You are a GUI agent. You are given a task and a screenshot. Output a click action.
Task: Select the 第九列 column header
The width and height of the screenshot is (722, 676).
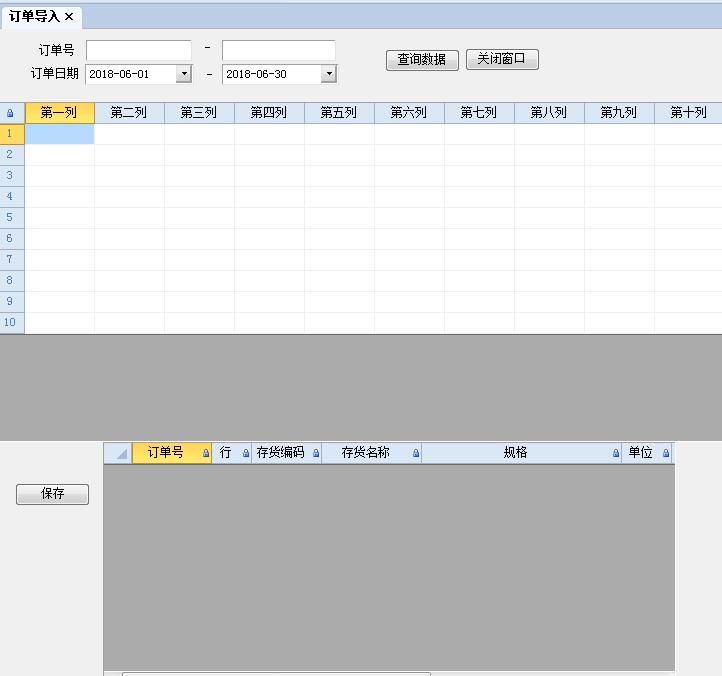pyautogui.click(x=619, y=113)
